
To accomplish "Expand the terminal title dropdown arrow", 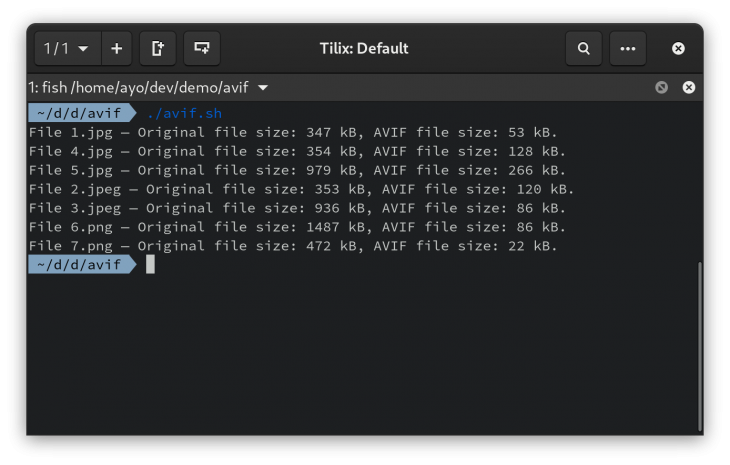I will pos(263,88).
